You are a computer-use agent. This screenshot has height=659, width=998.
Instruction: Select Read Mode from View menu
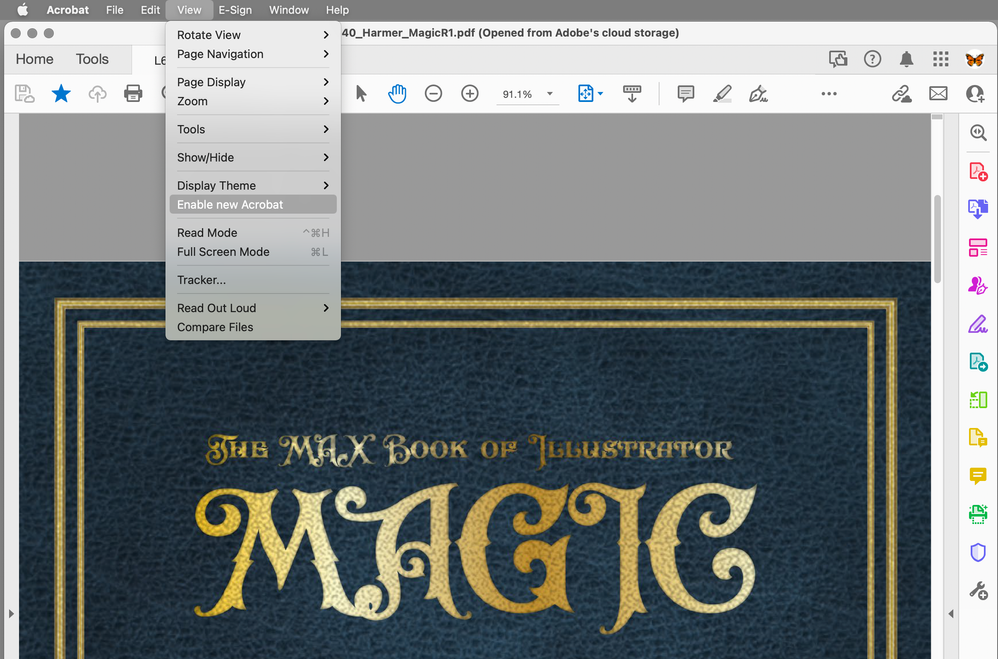[x=253, y=233]
